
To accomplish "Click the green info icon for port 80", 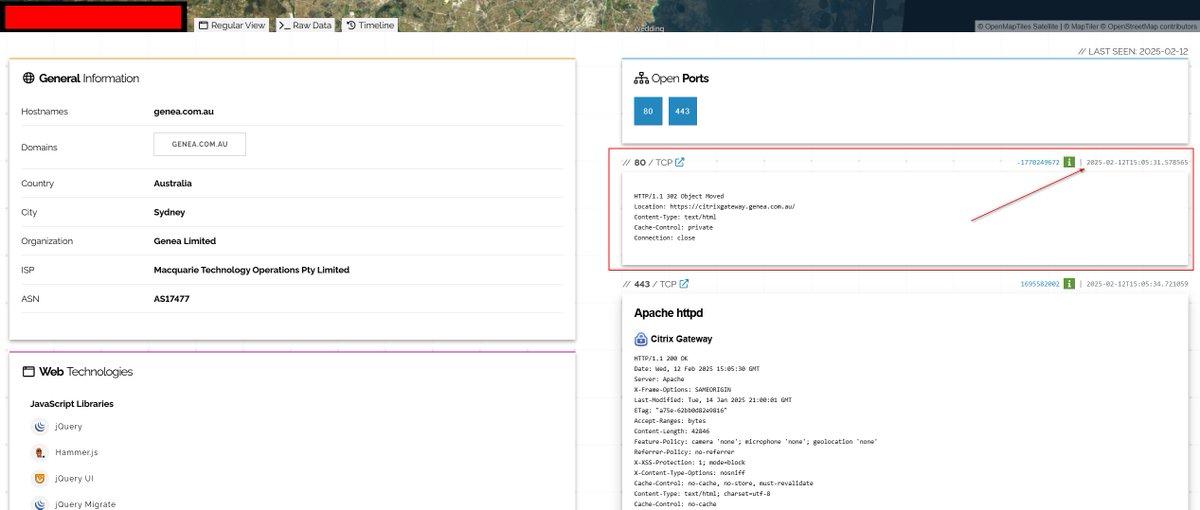I will [1069, 162].
